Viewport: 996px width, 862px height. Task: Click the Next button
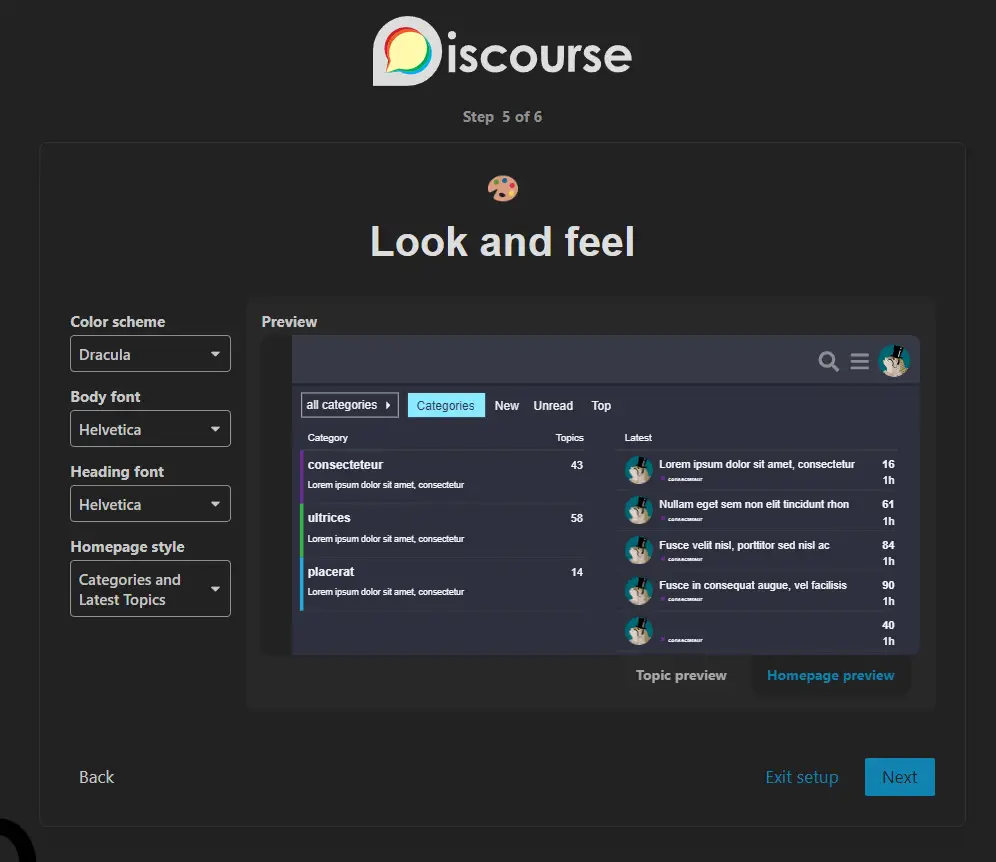(899, 777)
